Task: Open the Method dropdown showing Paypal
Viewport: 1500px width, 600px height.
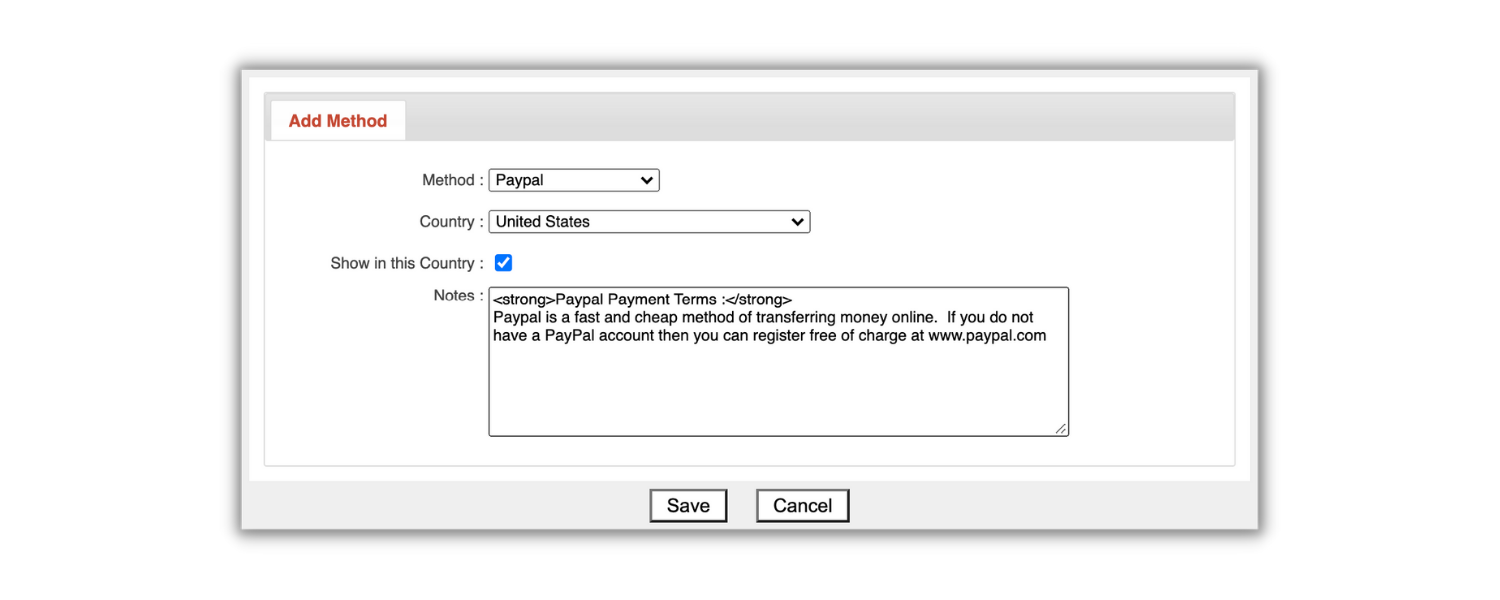Action: (x=574, y=180)
